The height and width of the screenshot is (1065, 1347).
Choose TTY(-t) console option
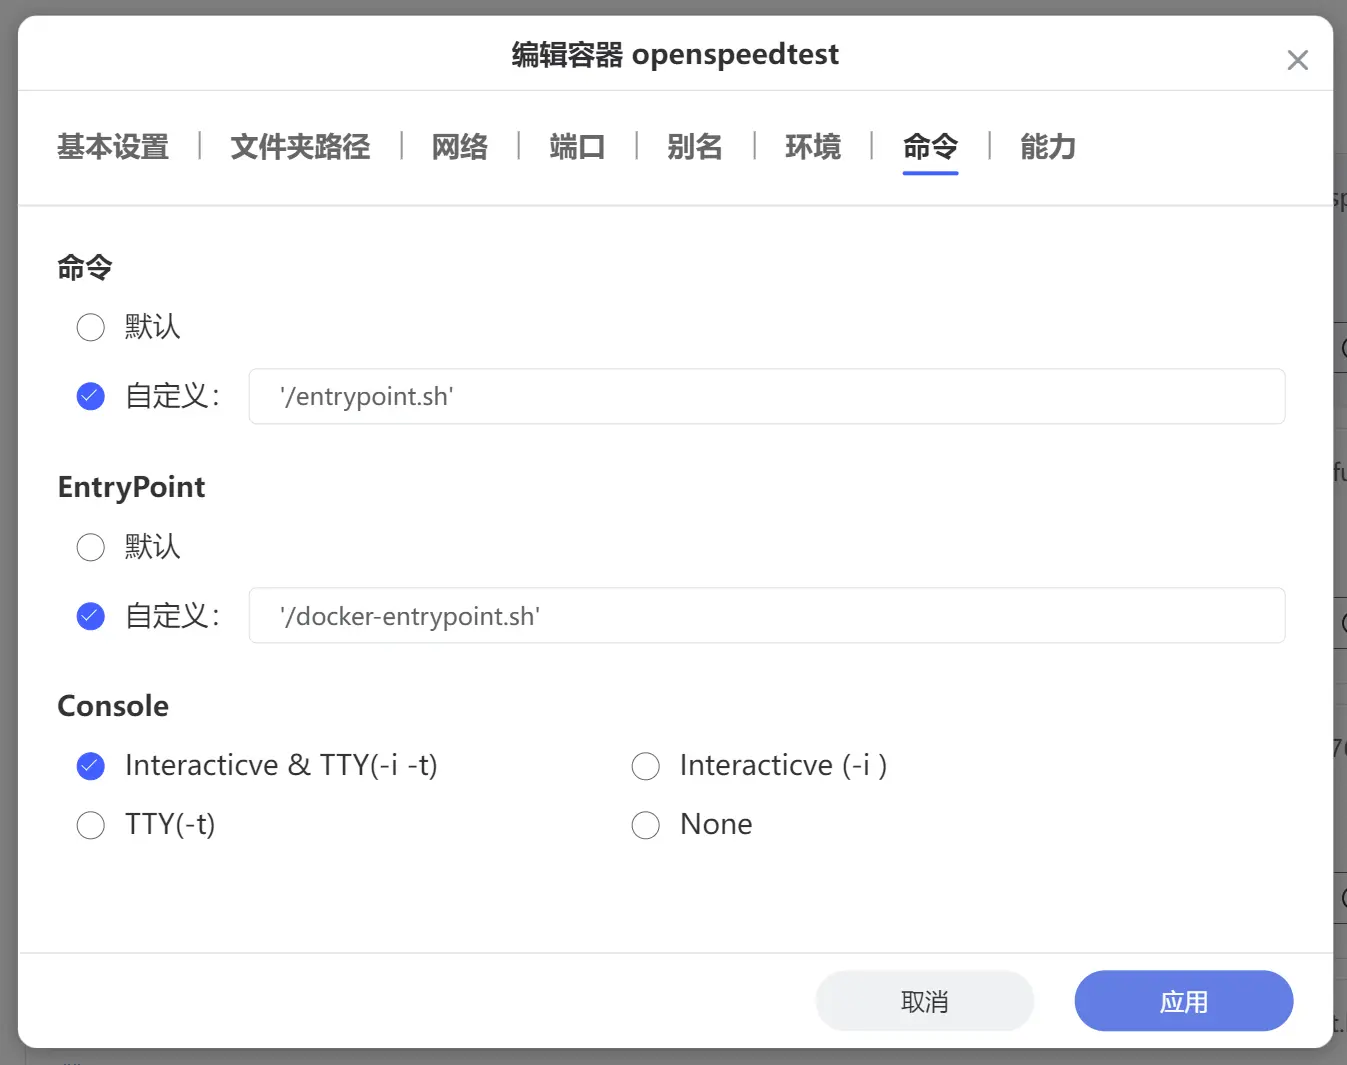(x=91, y=825)
